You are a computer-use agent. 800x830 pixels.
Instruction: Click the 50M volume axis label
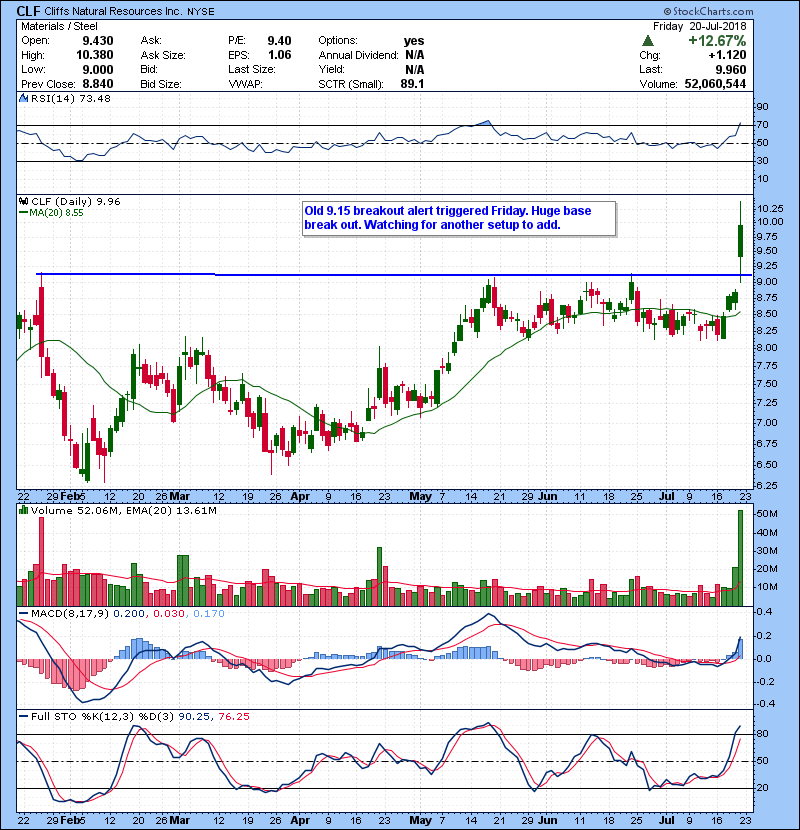tap(767, 513)
